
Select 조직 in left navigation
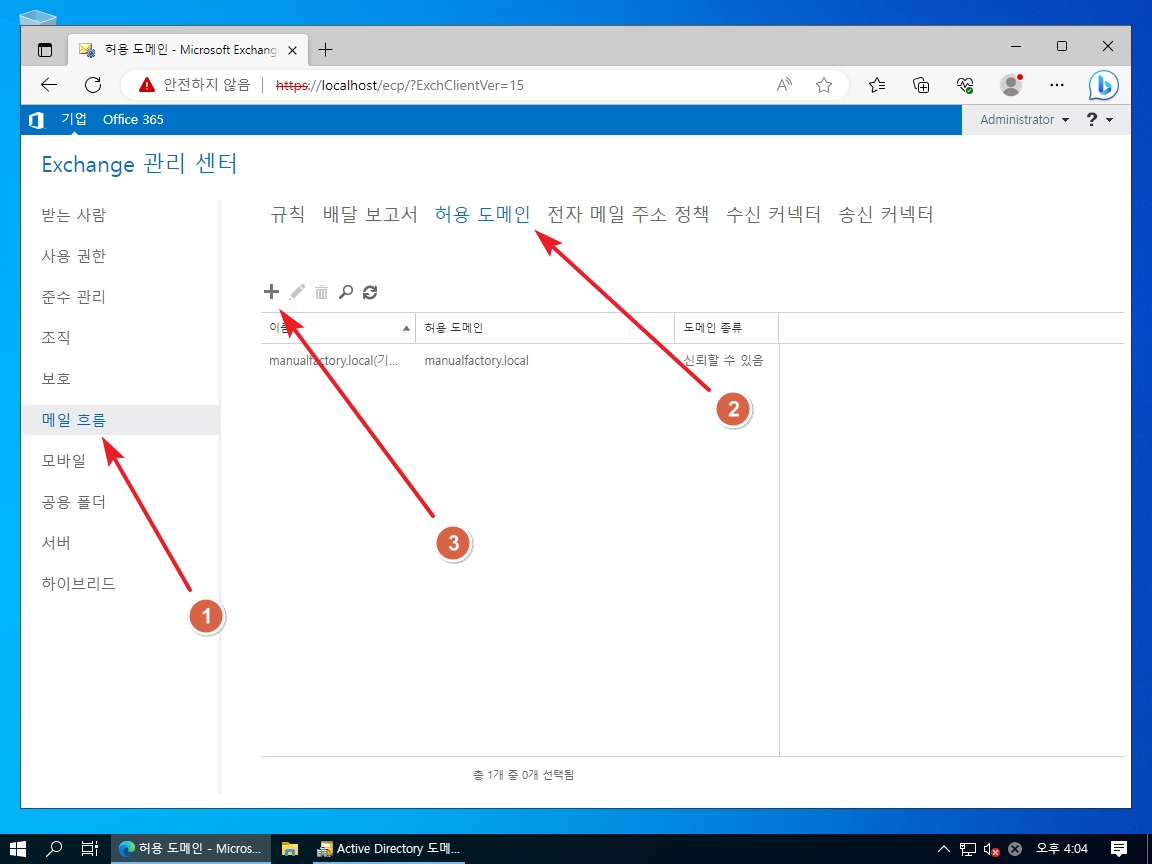click(x=56, y=337)
